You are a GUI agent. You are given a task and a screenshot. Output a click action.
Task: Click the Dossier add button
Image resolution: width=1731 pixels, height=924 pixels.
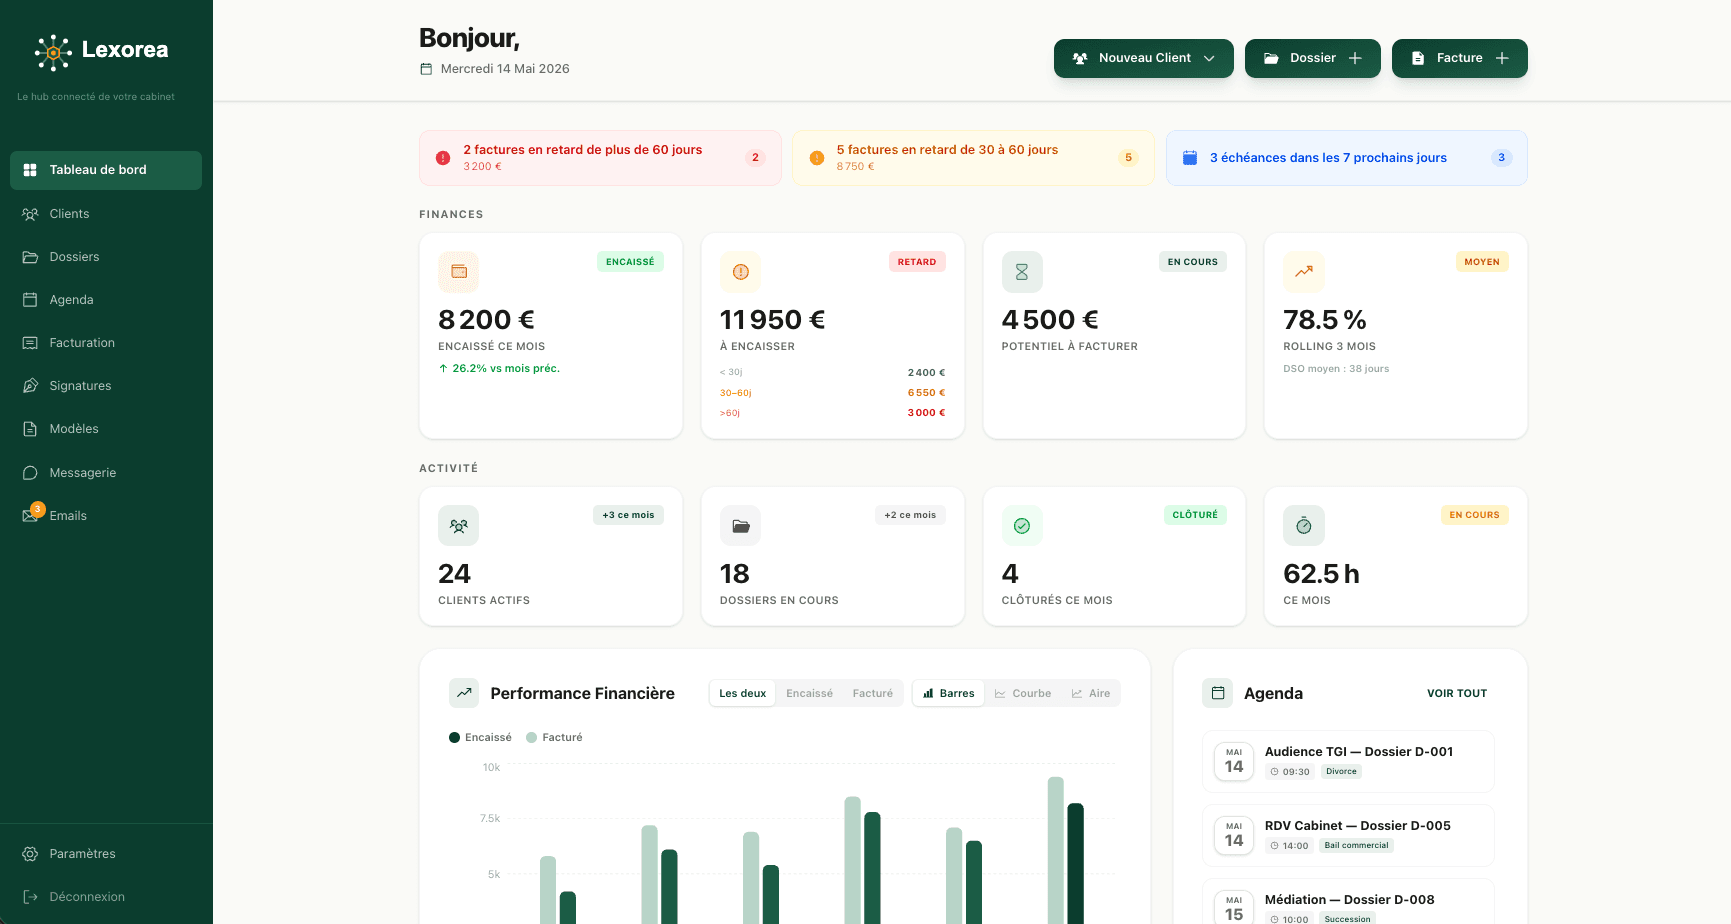tap(1313, 58)
